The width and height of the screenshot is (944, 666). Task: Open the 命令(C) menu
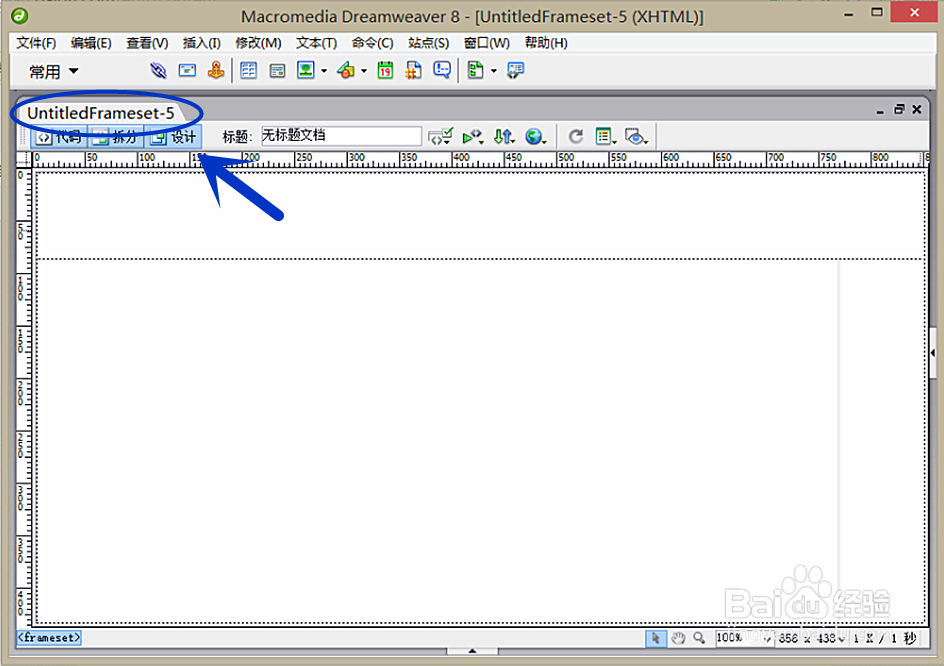pos(373,43)
